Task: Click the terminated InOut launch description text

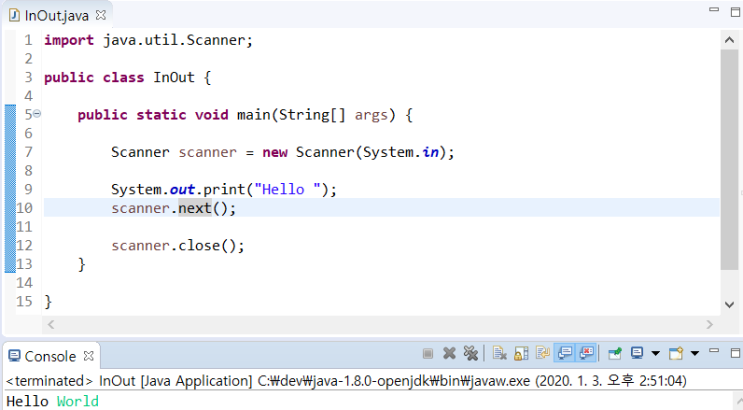Action: tap(346, 381)
